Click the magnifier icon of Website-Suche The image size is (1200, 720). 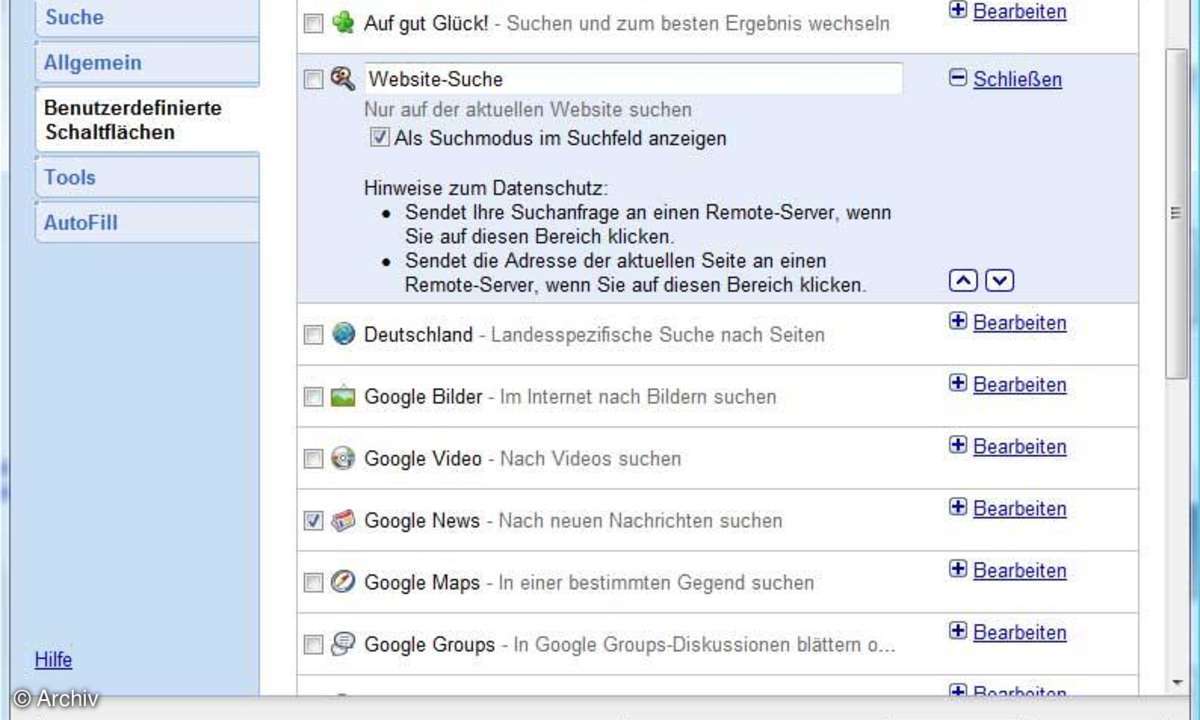(x=343, y=79)
